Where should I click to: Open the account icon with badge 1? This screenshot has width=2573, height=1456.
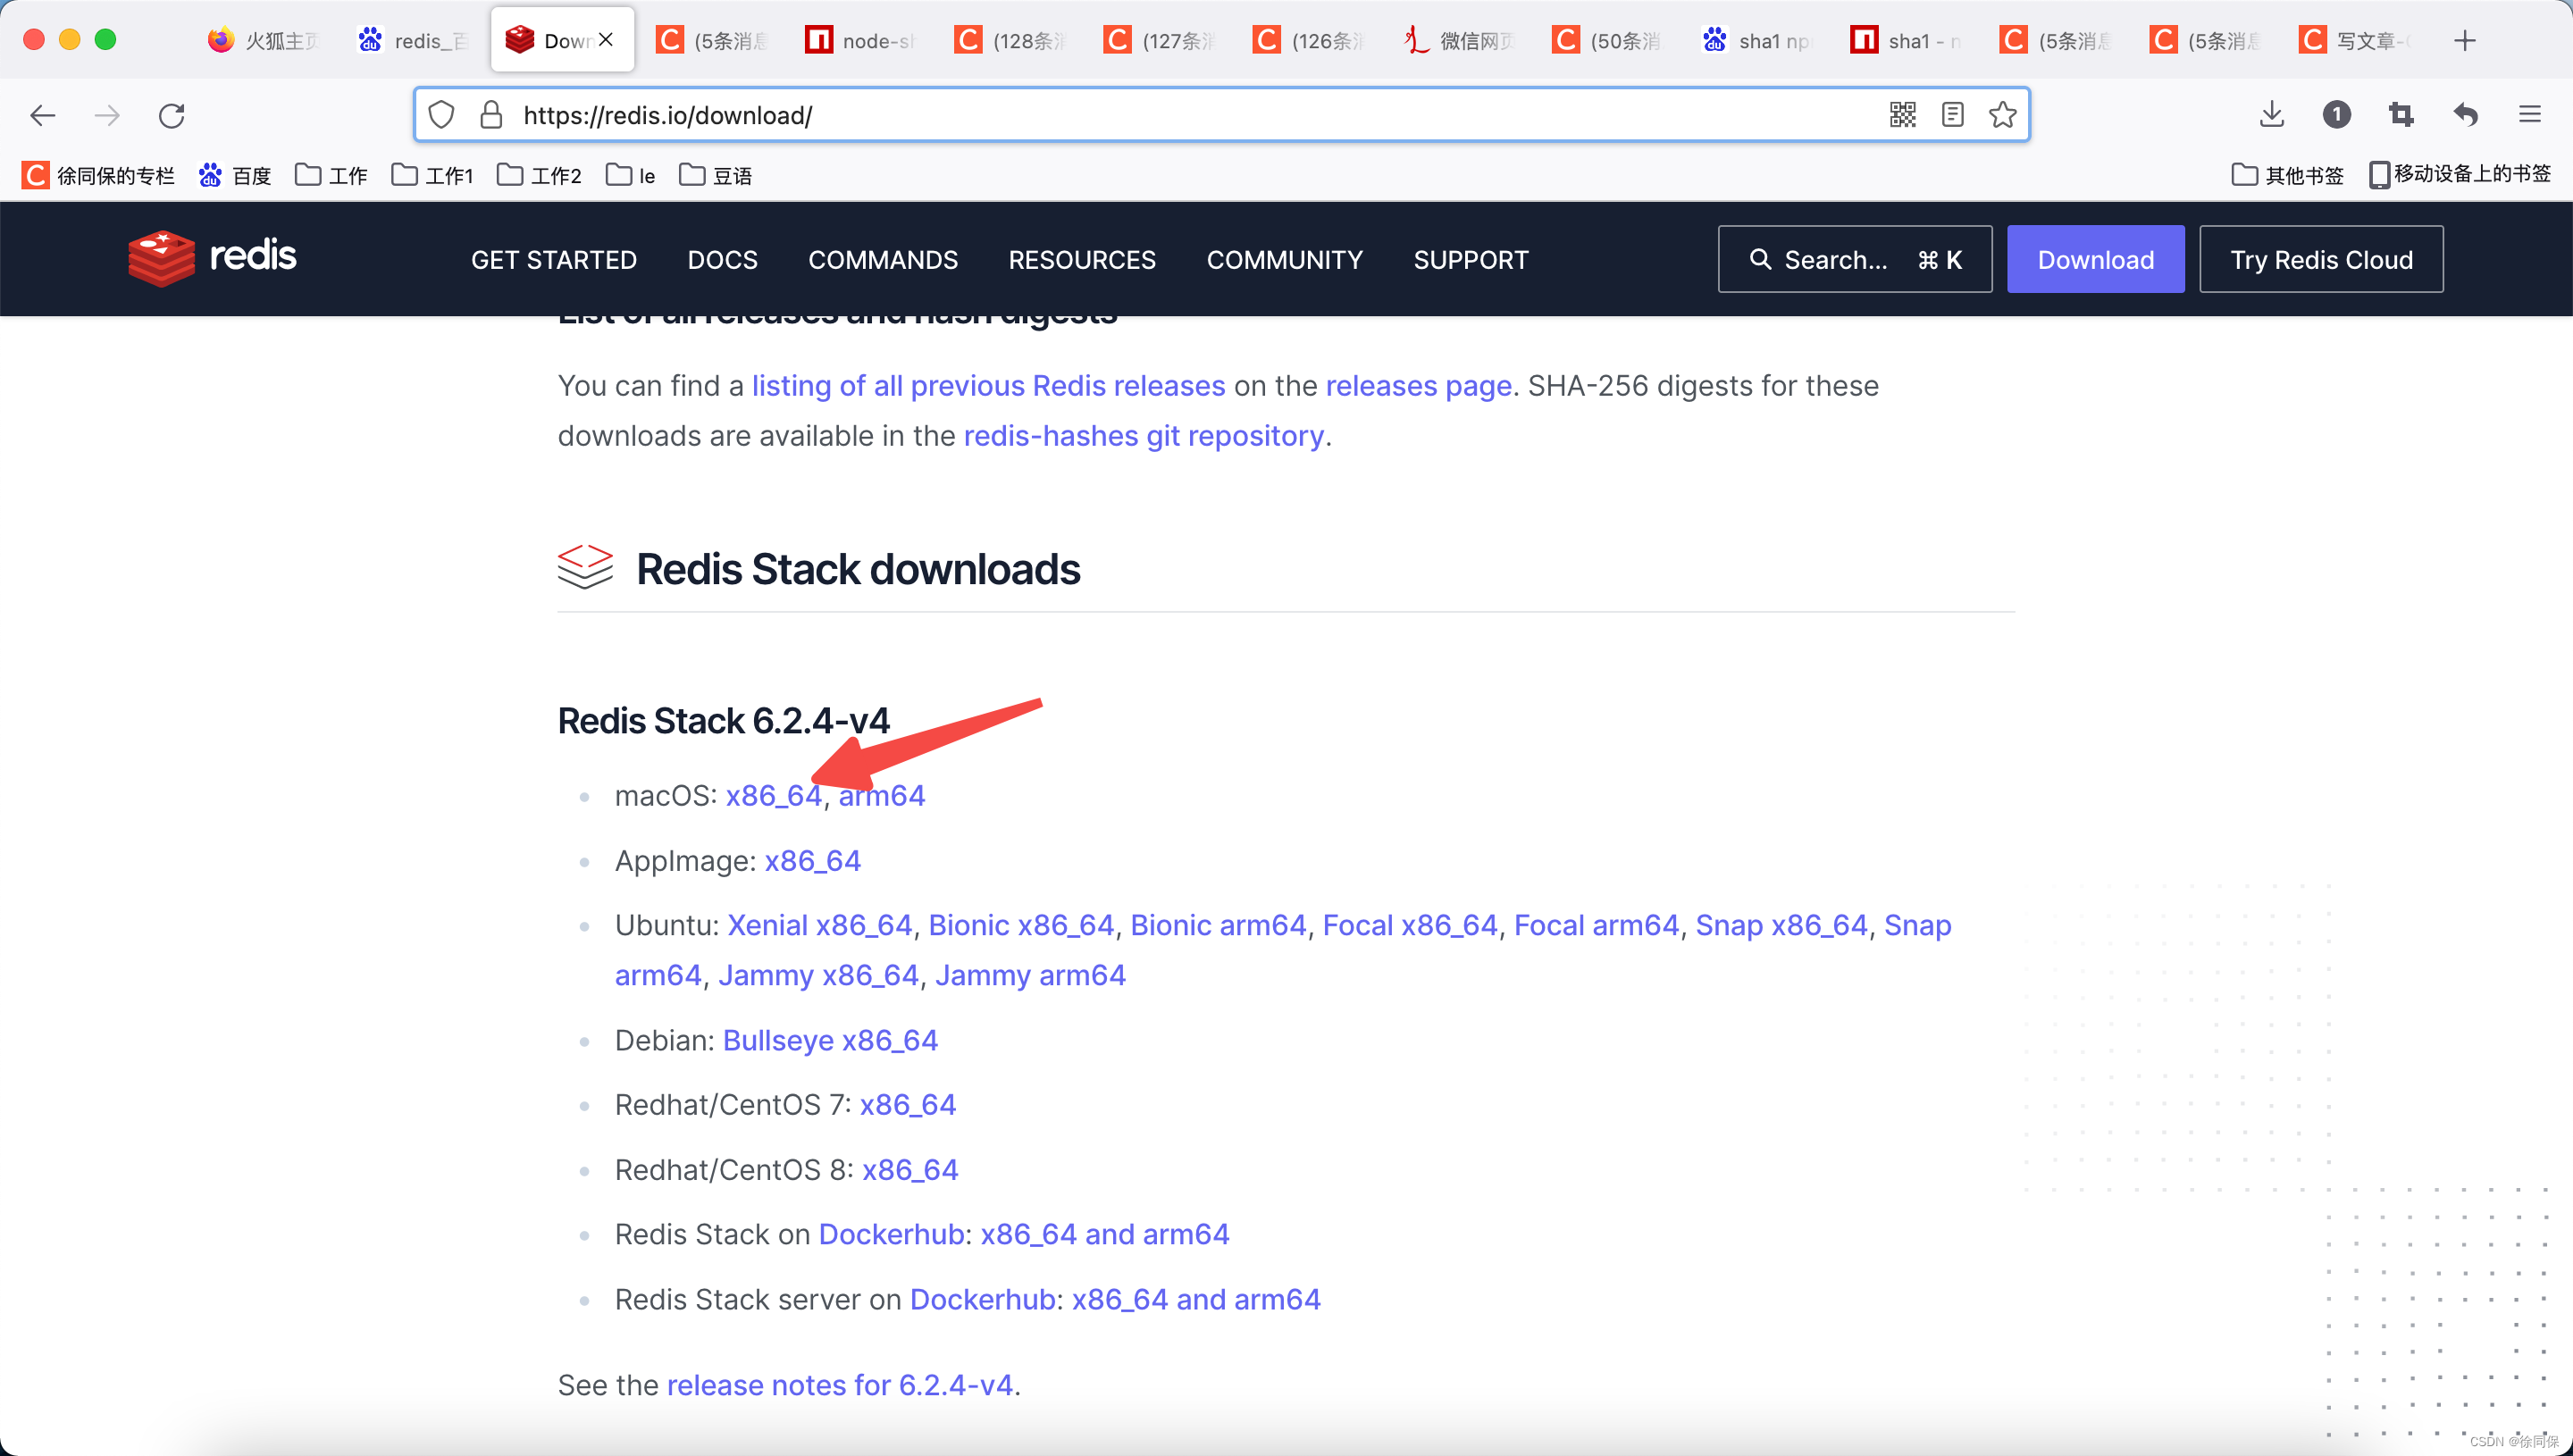point(2336,114)
